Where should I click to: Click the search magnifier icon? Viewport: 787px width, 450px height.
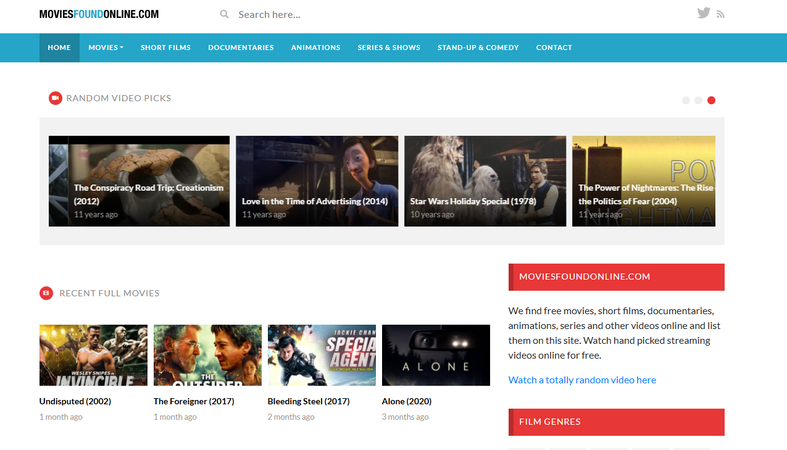[224, 14]
